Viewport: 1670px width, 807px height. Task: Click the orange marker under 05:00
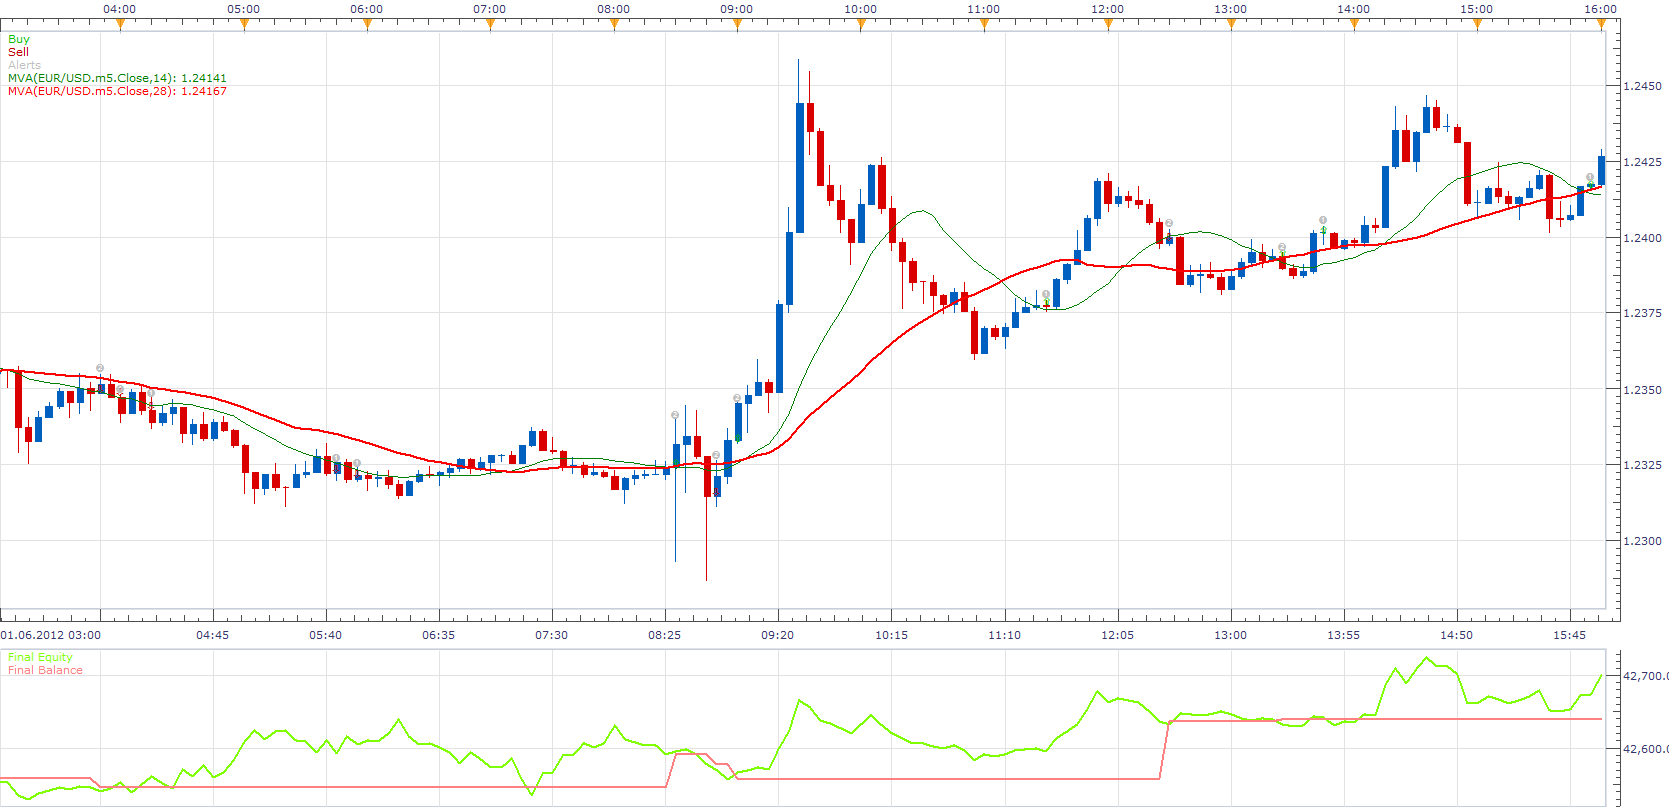pos(244,25)
